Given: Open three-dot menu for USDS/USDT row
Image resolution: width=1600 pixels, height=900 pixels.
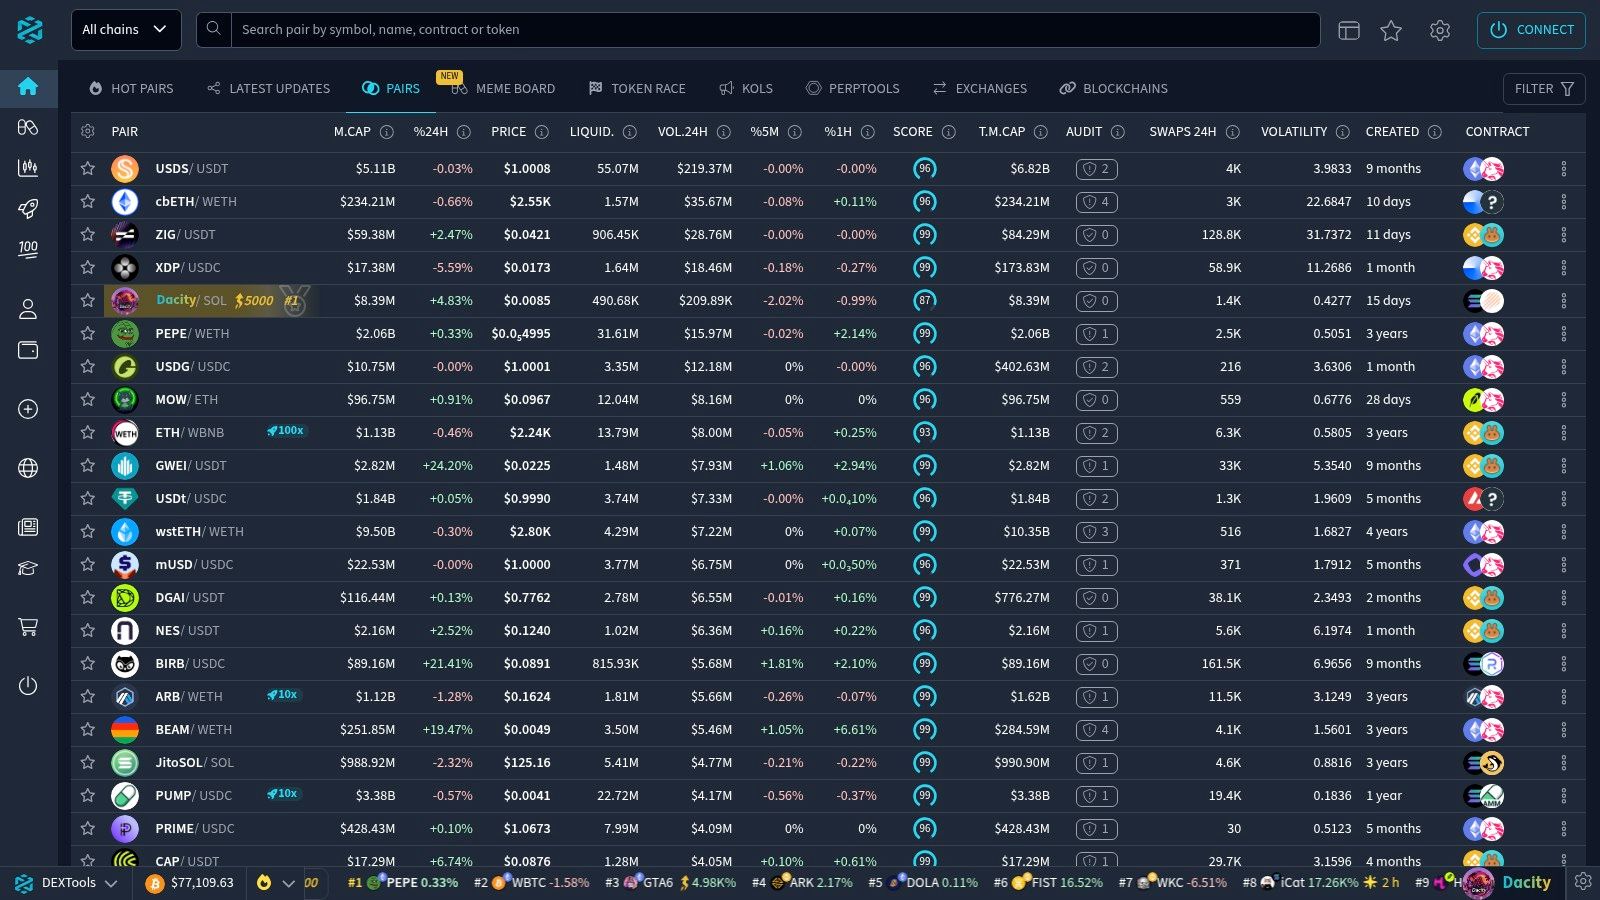Looking at the screenshot, I should 1564,169.
